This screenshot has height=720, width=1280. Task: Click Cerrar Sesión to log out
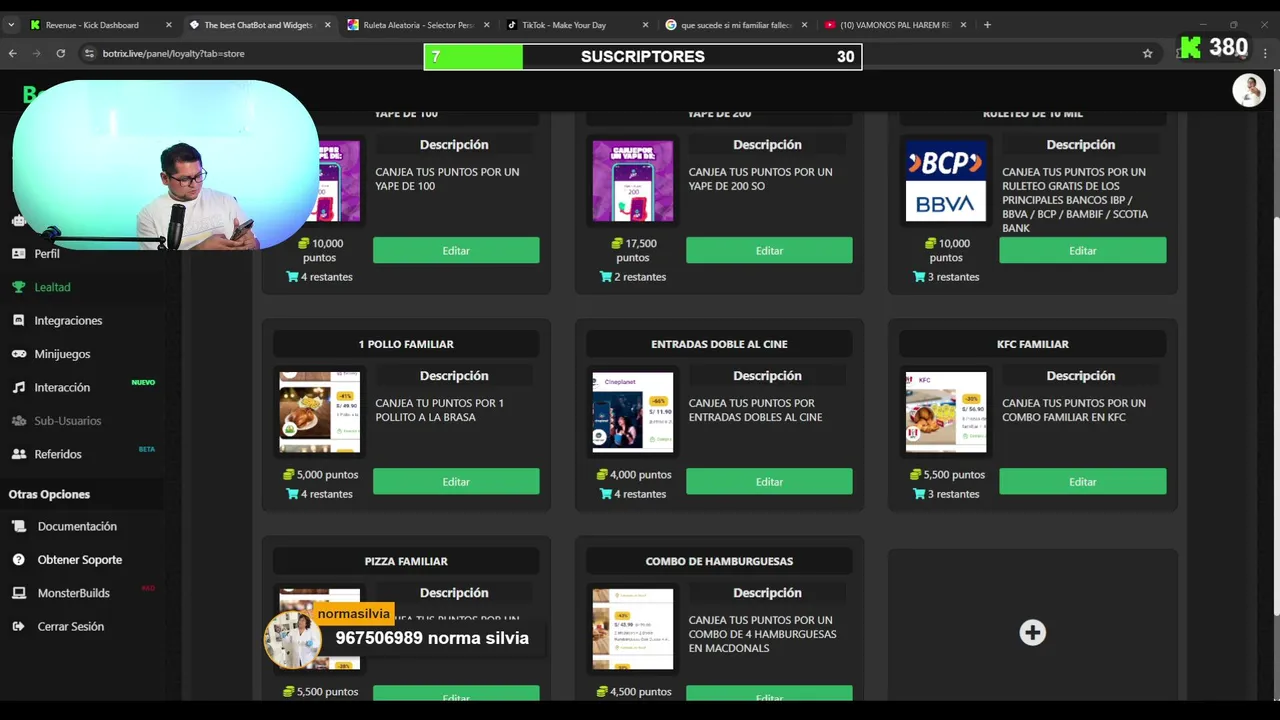(70, 626)
